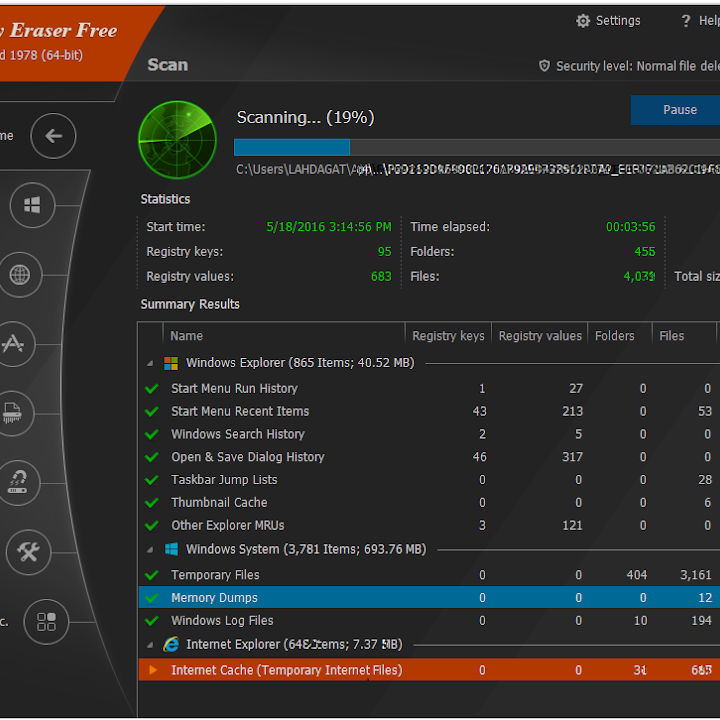This screenshot has height=720, width=720.
Task: Sort by the Files column header
Action: [x=684, y=336]
